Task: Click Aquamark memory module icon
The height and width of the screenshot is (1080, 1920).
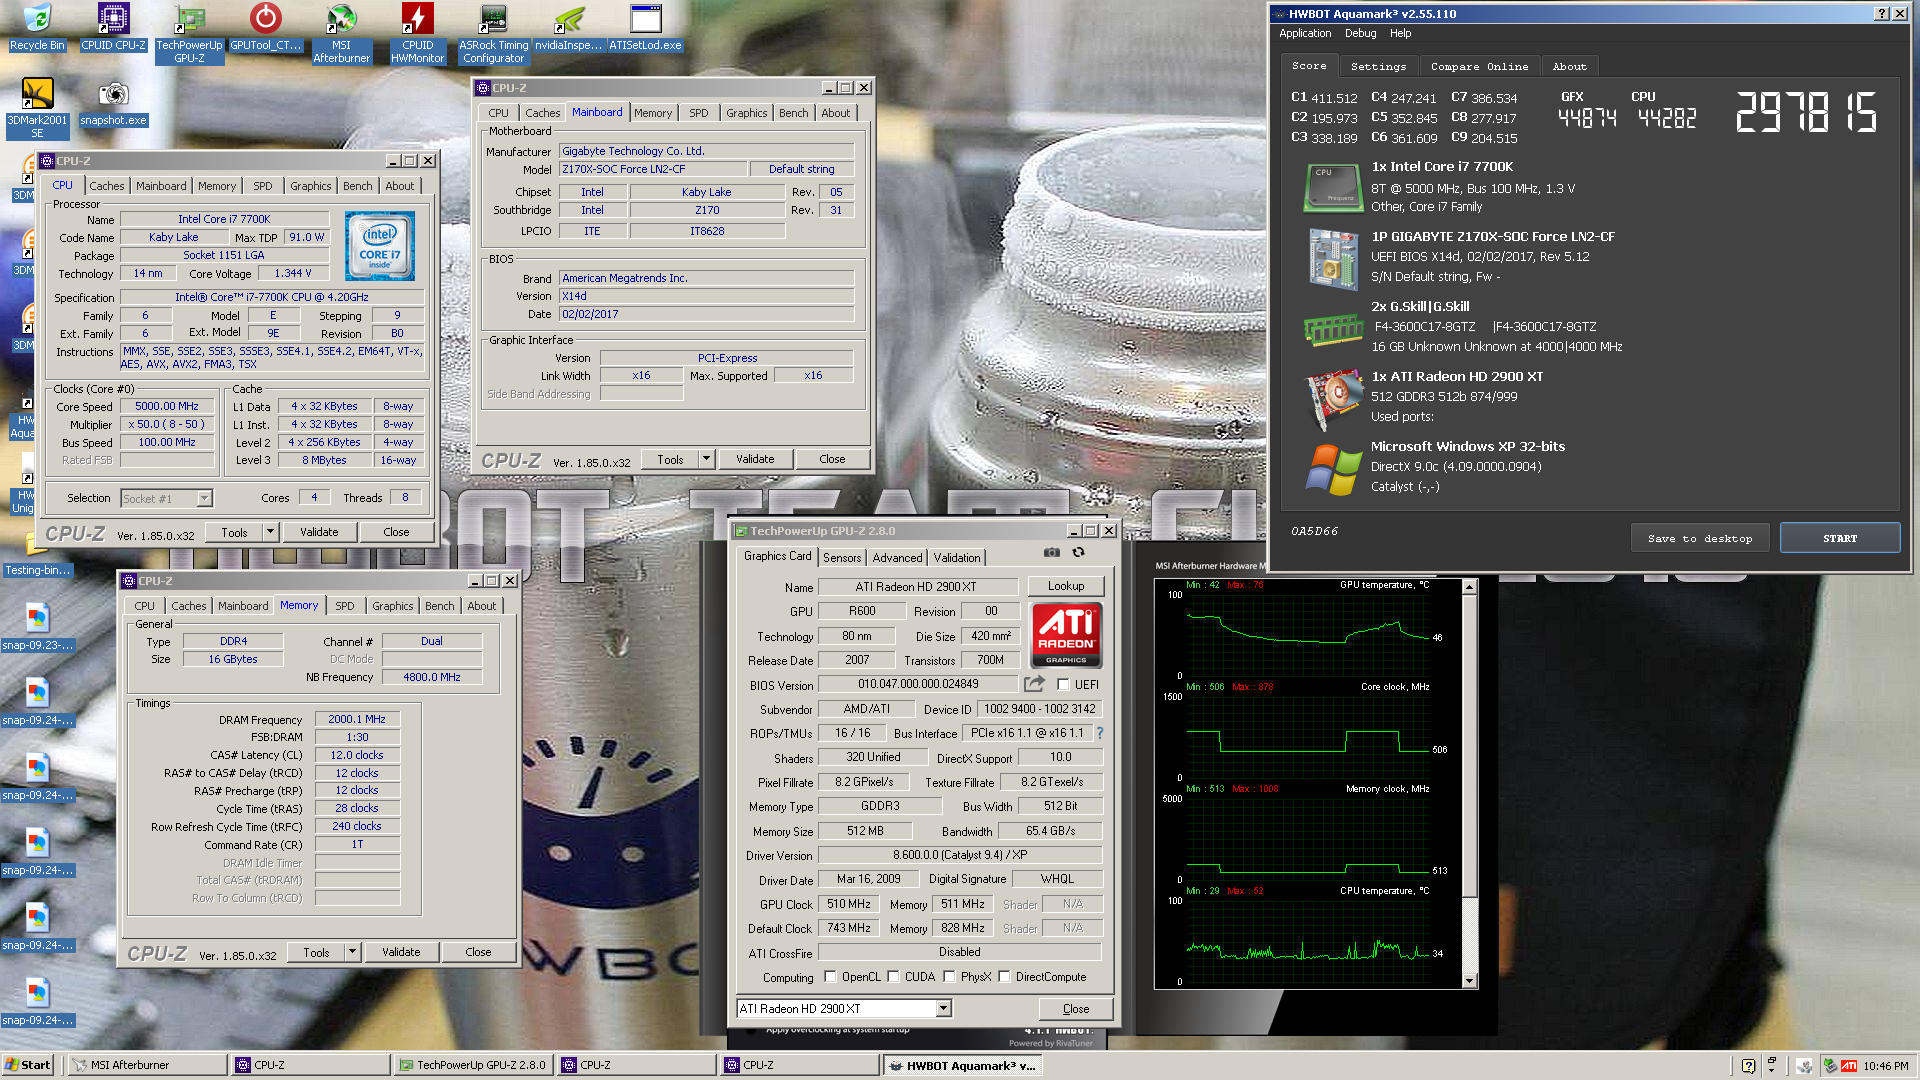Action: (x=1333, y=329)
